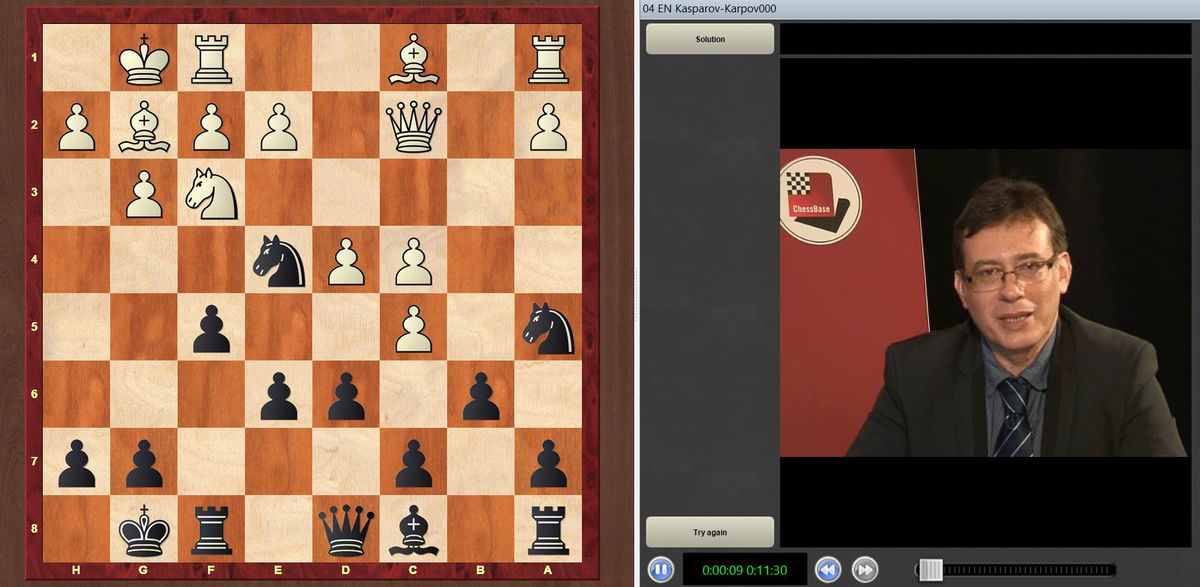Click the white bishop on g2
This screenshot has height=587, width=1200.
point(144,125)
